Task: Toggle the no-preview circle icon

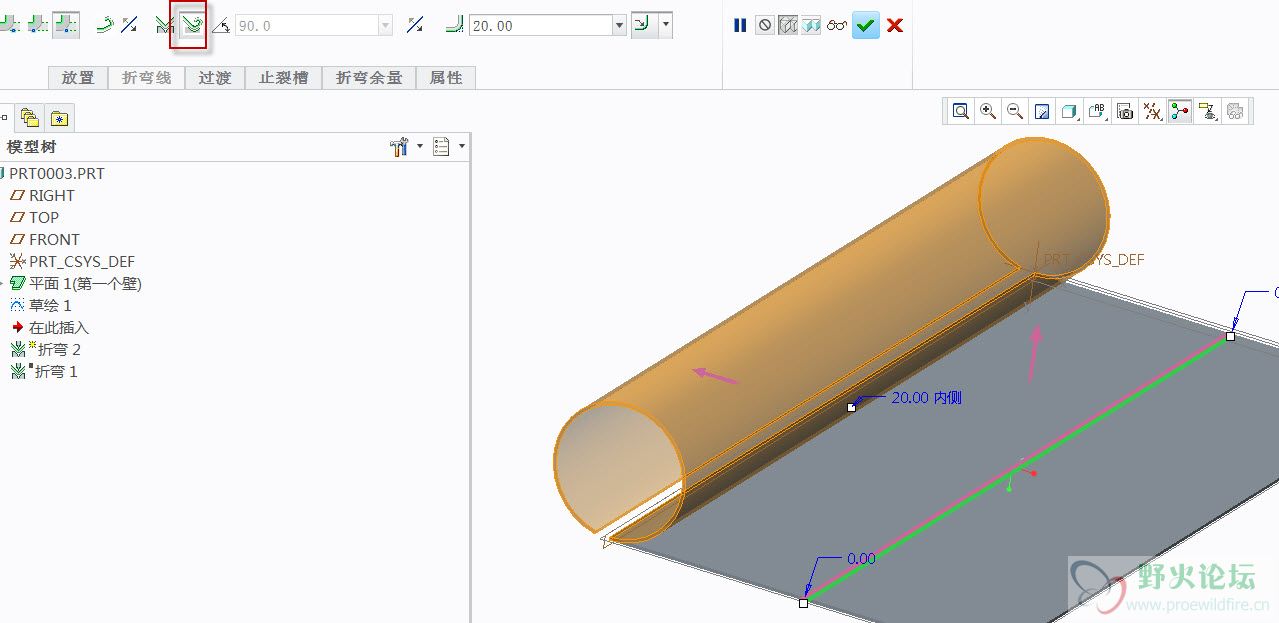Action: 765,26
